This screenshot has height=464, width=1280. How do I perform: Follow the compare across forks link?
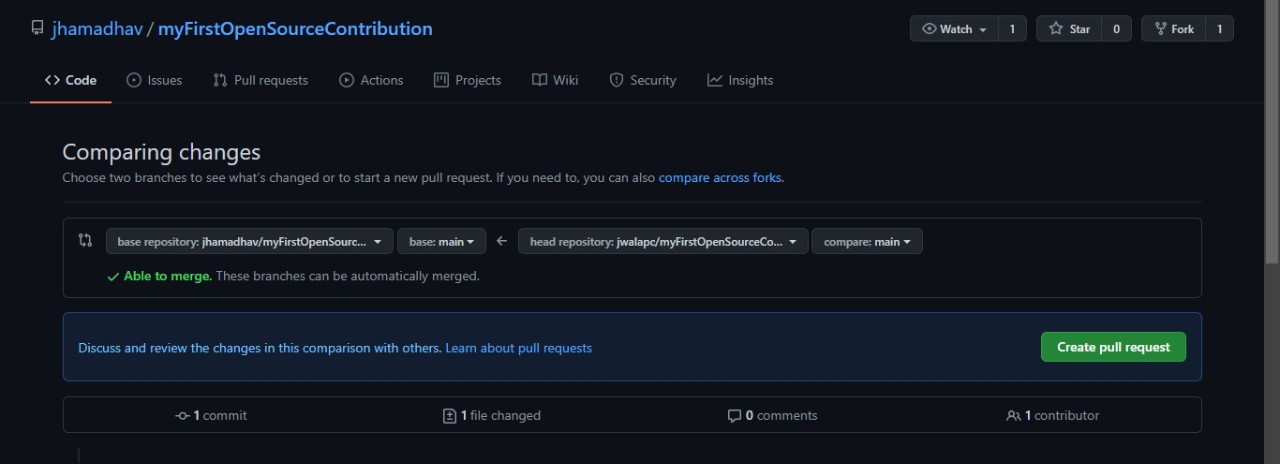coord(720,178)
